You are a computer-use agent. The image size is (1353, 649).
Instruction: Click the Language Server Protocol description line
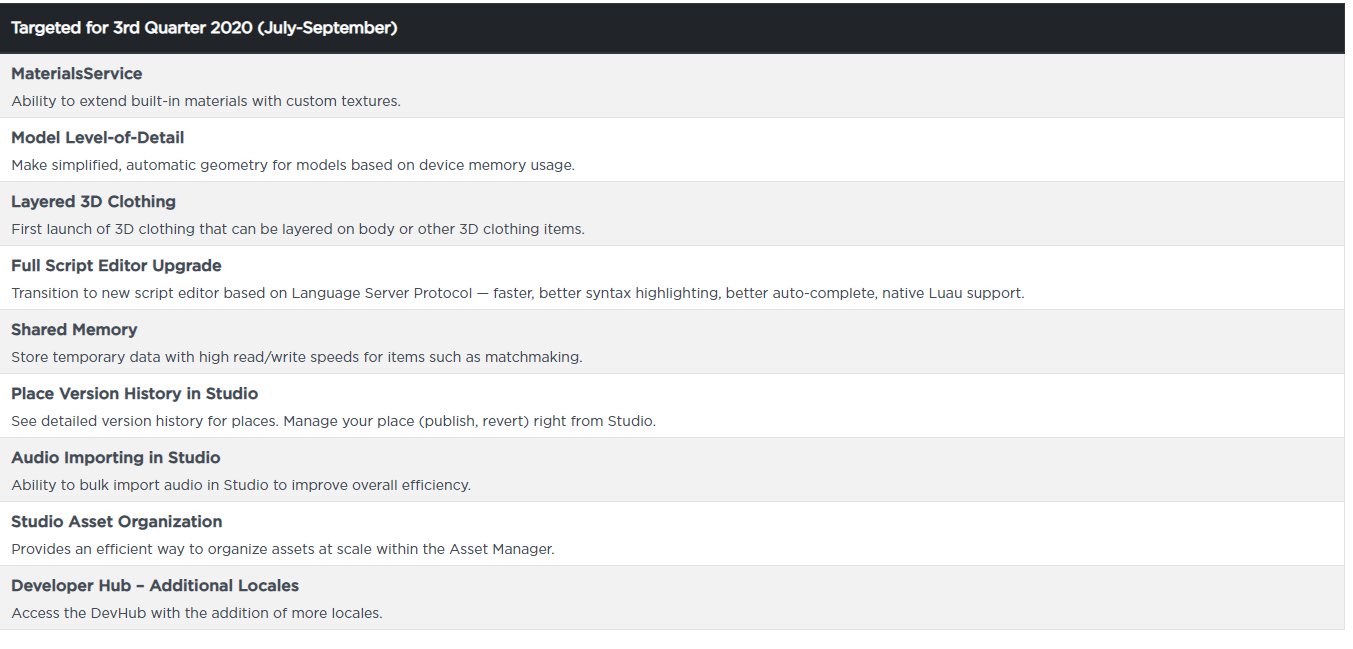click(x=518, y=293)
